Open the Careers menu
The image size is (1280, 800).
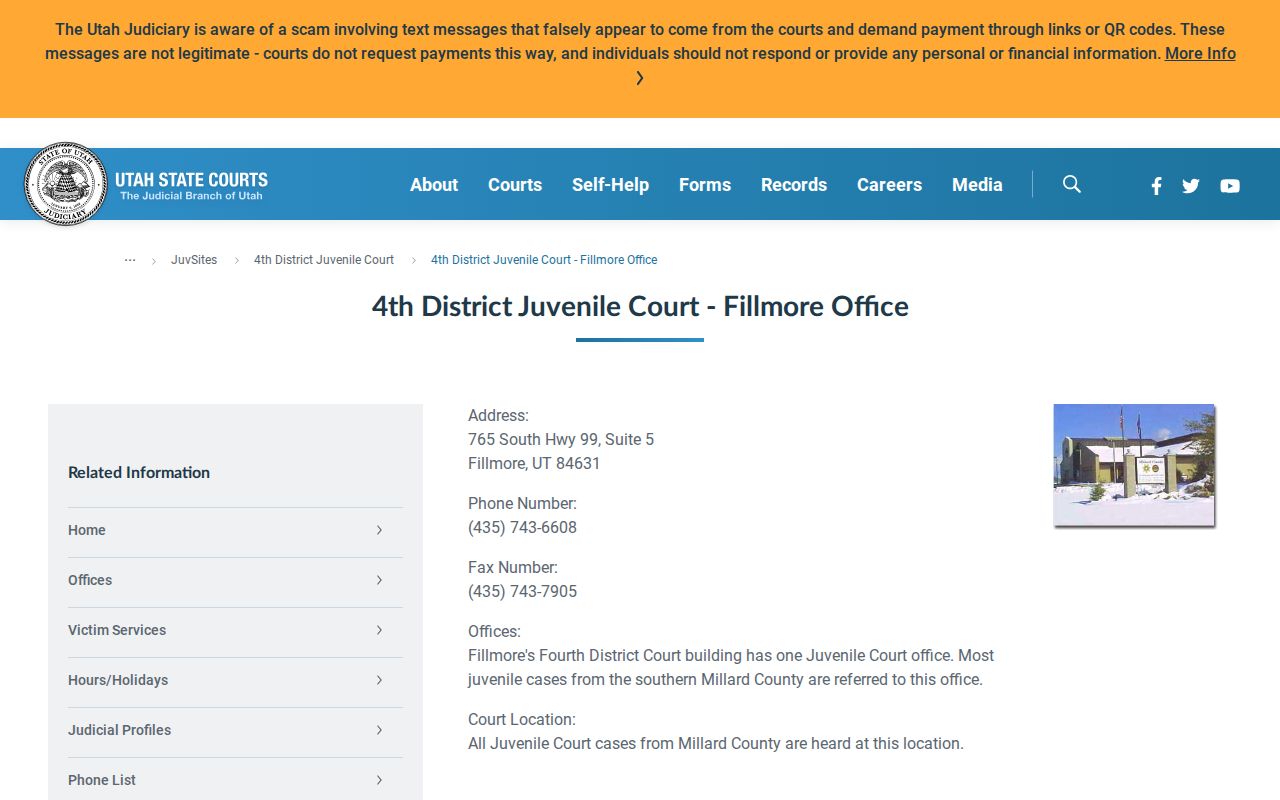[x=889, y=185]
